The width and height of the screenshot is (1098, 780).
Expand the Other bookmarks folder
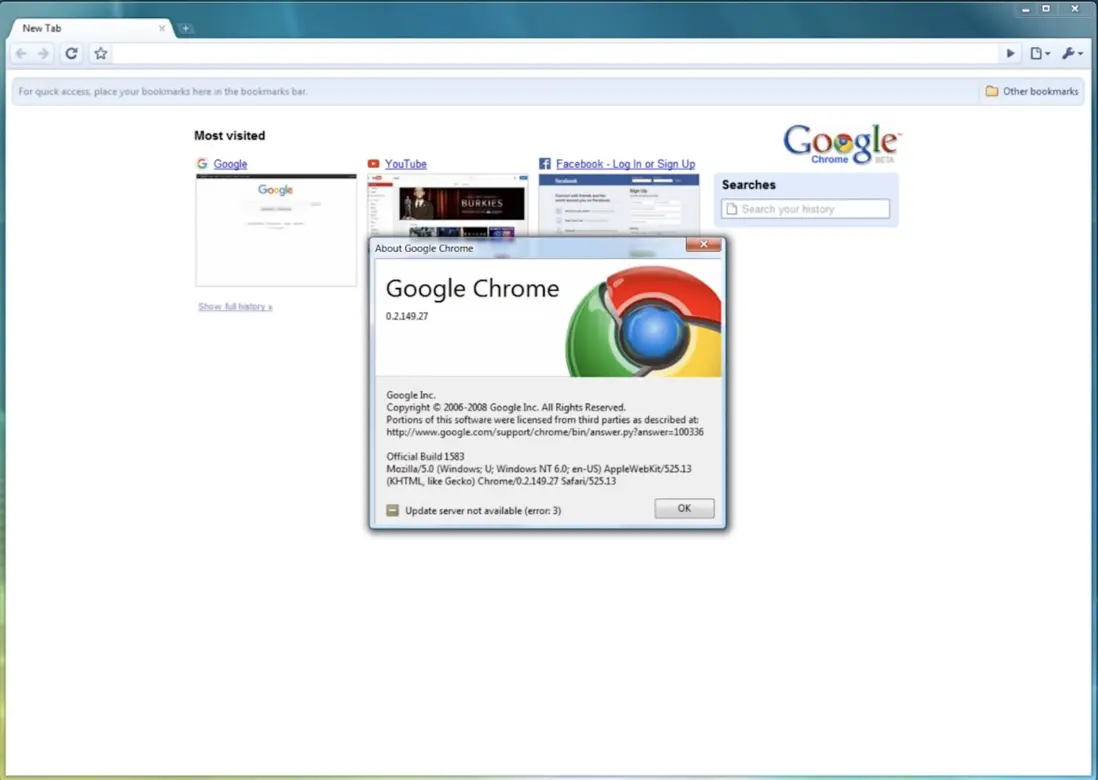click(x=1031, y=91)
